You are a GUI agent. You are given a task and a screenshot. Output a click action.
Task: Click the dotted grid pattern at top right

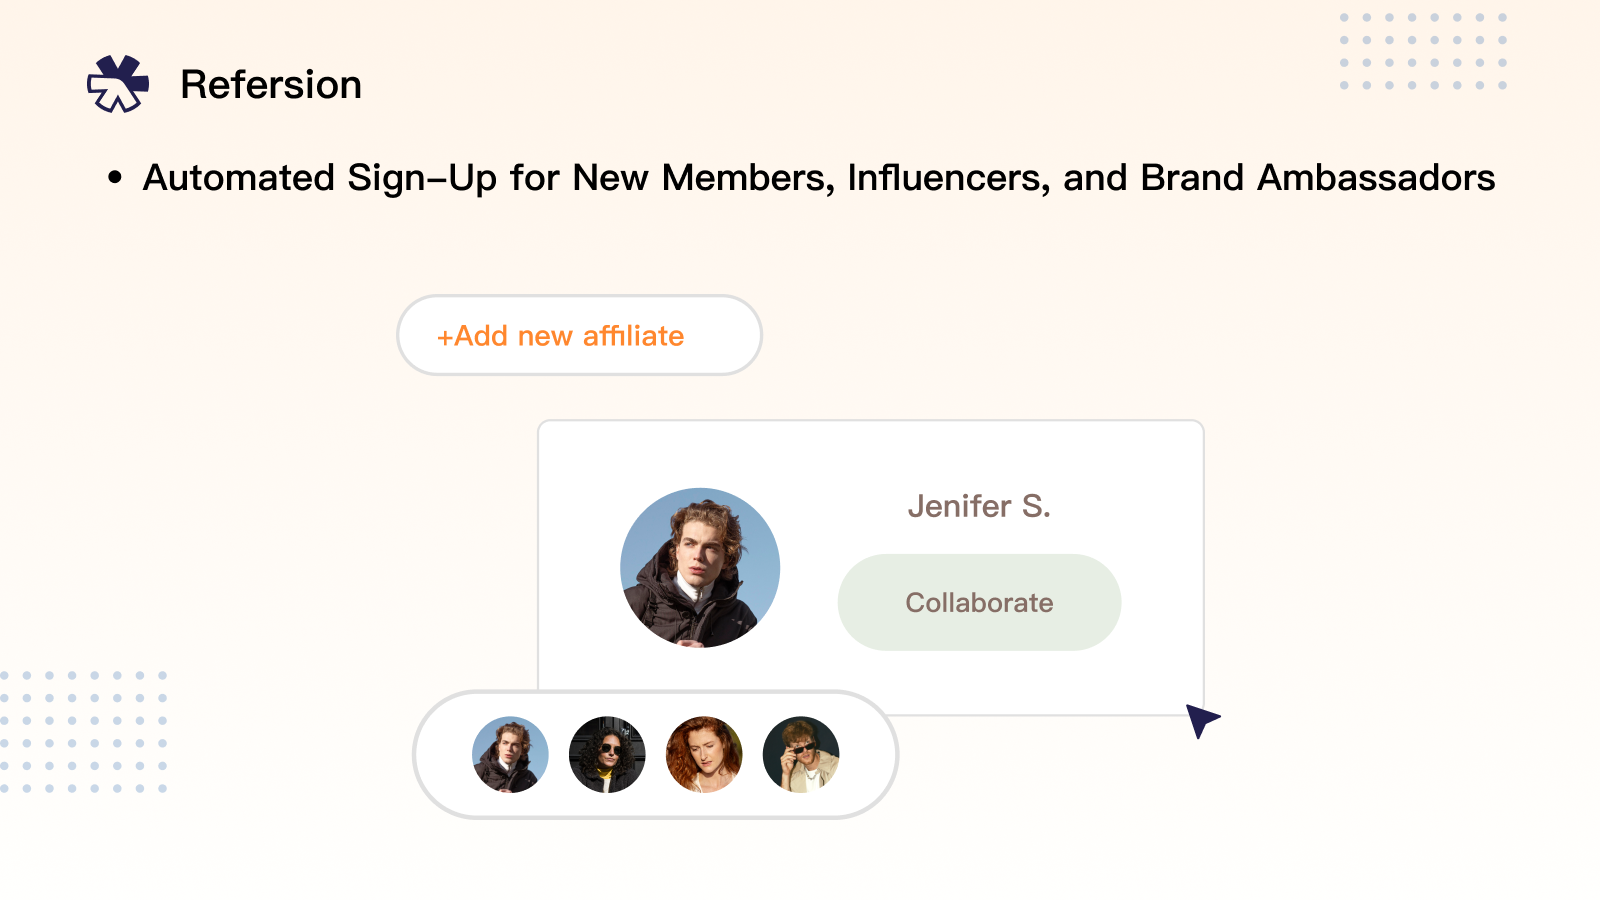pos(1423,51)
